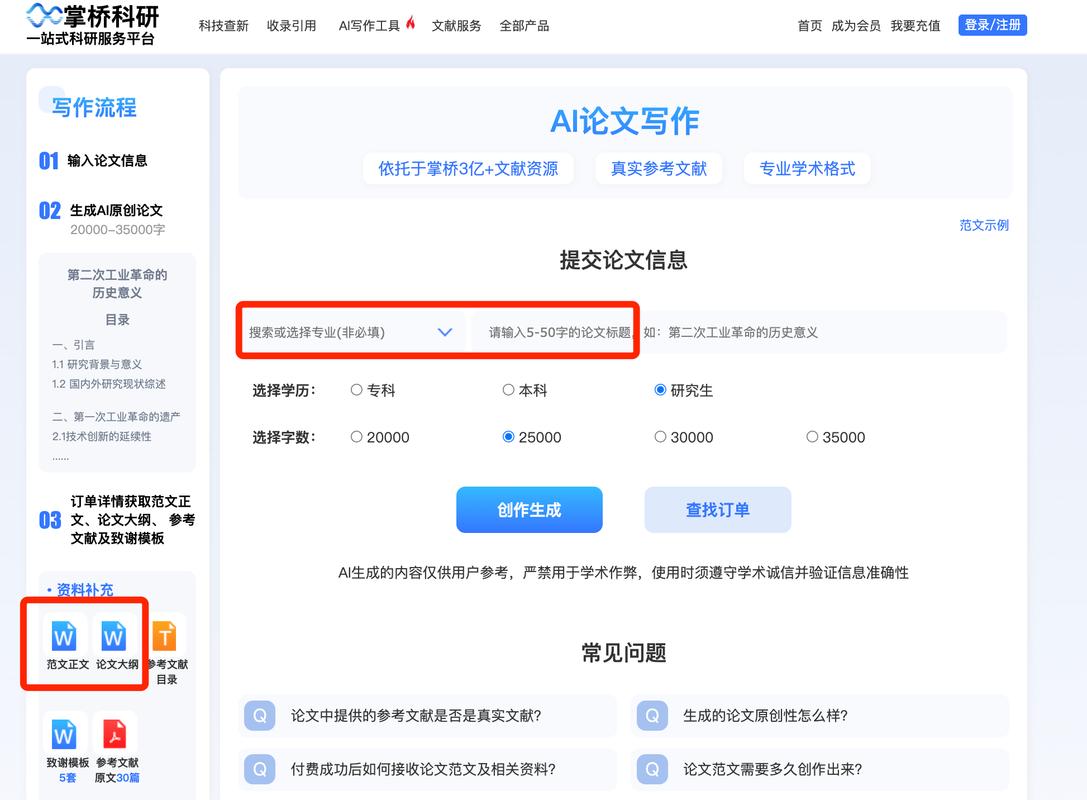Choose 30000 as the word count
The image size is (1087, 800).
pos(660,437)
